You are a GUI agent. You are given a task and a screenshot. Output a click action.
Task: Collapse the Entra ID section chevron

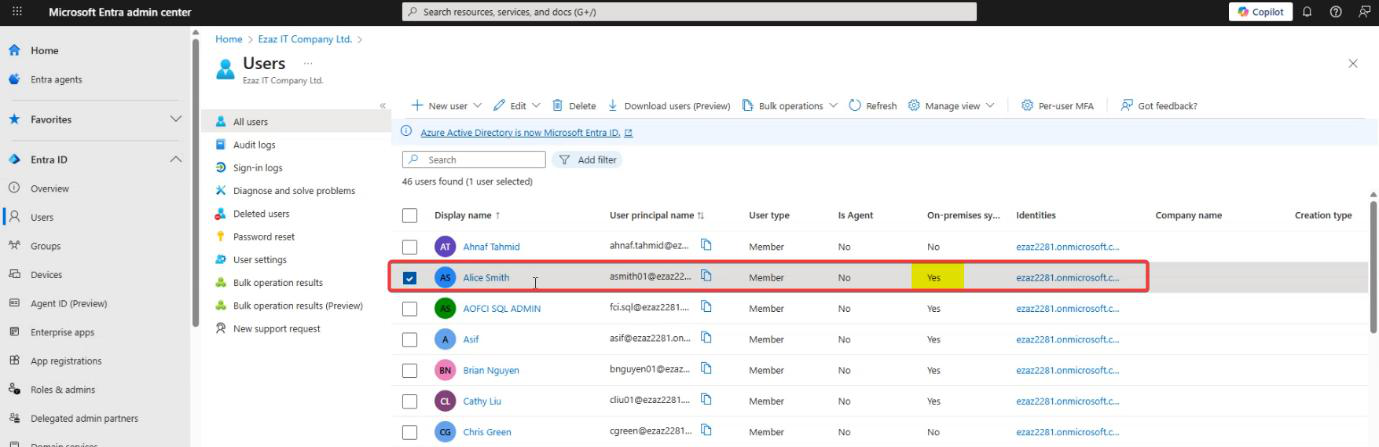click(176, 159)
